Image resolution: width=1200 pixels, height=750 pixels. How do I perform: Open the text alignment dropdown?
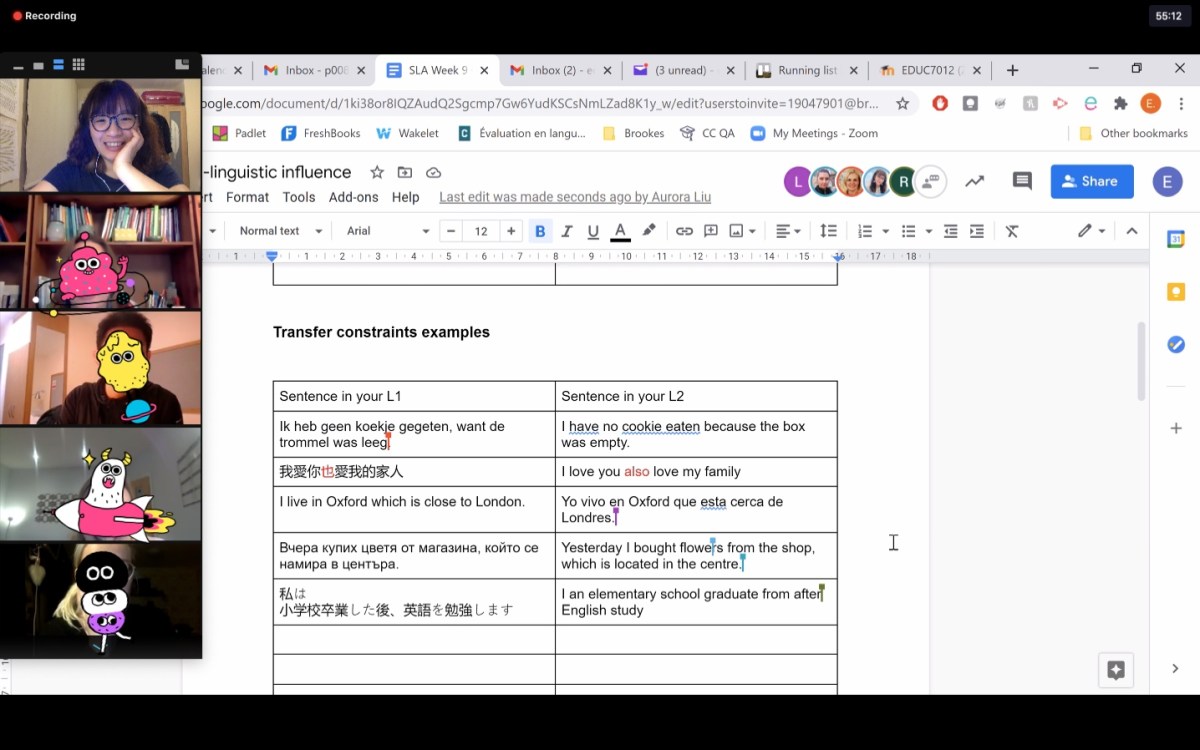tap(785, 230)
